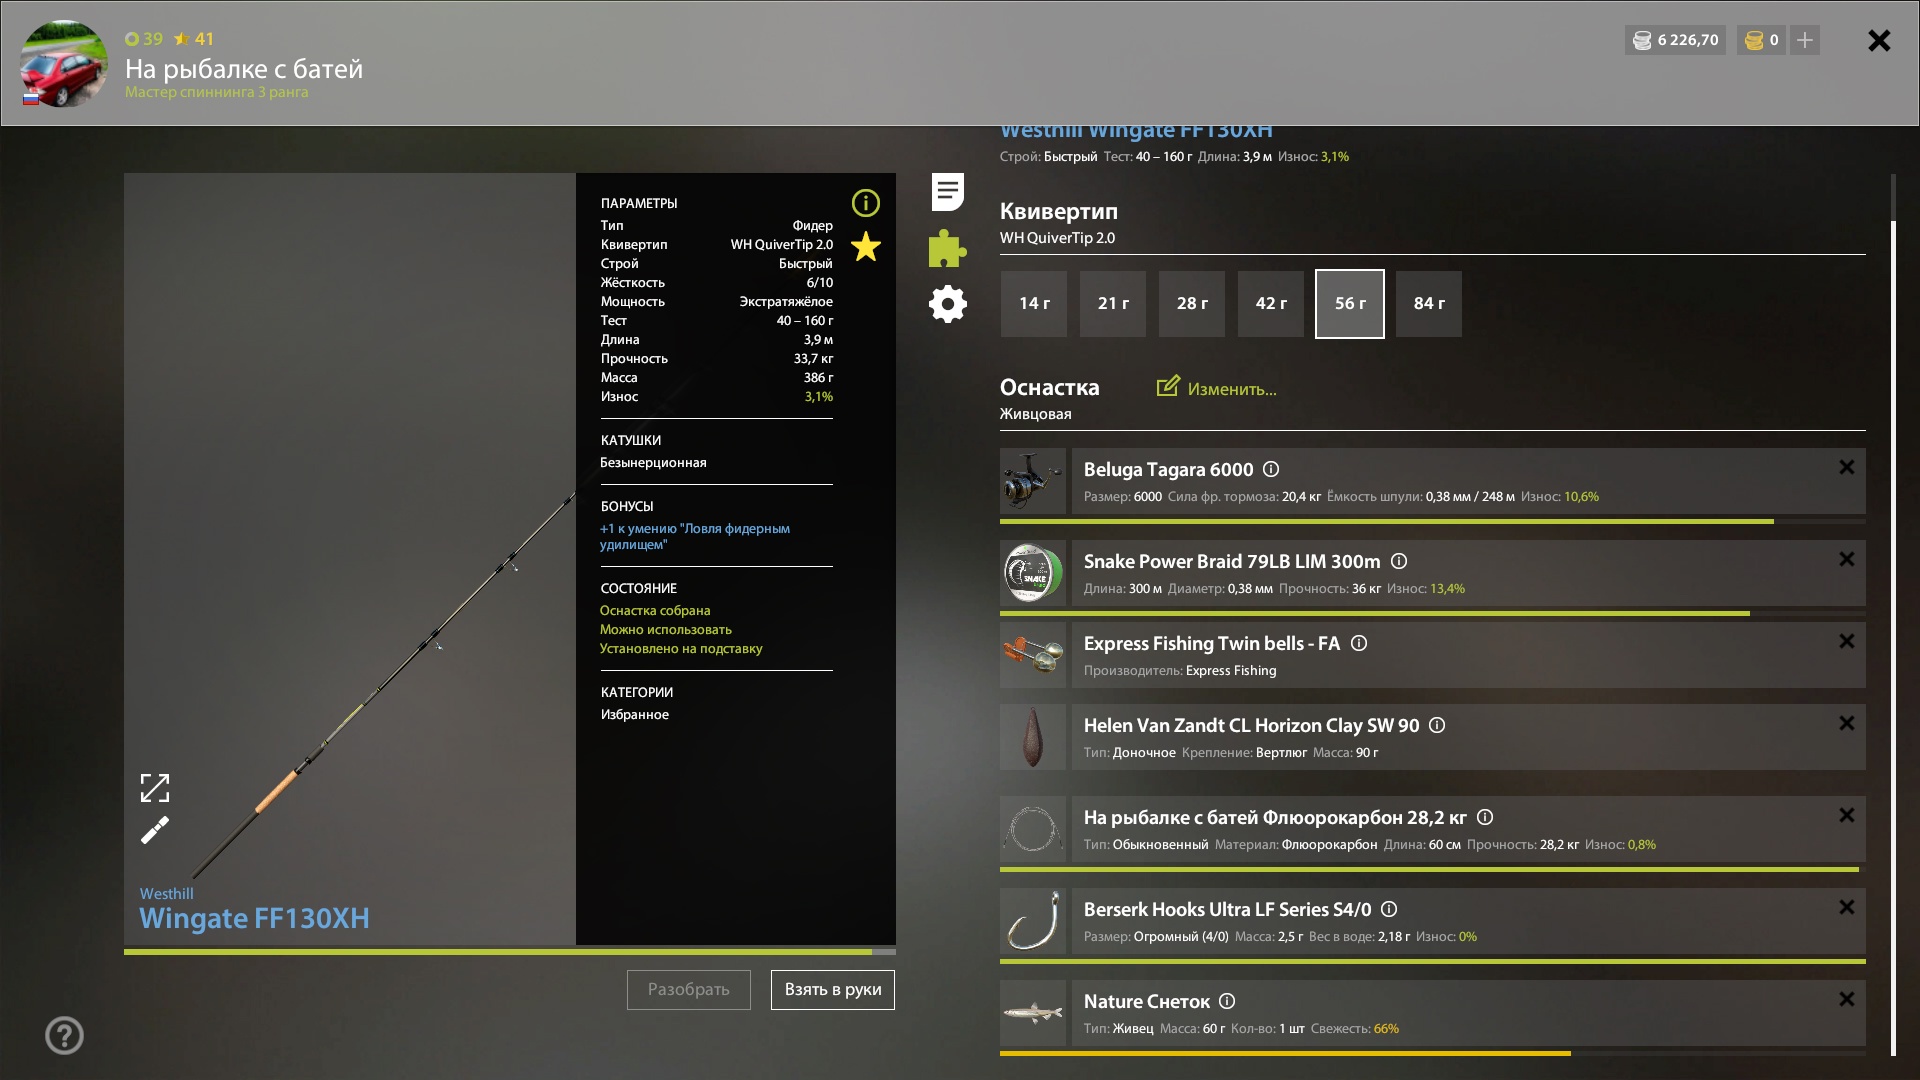
Task: Remove Helen Van Zandt sinker
Action: [1847, 723]
